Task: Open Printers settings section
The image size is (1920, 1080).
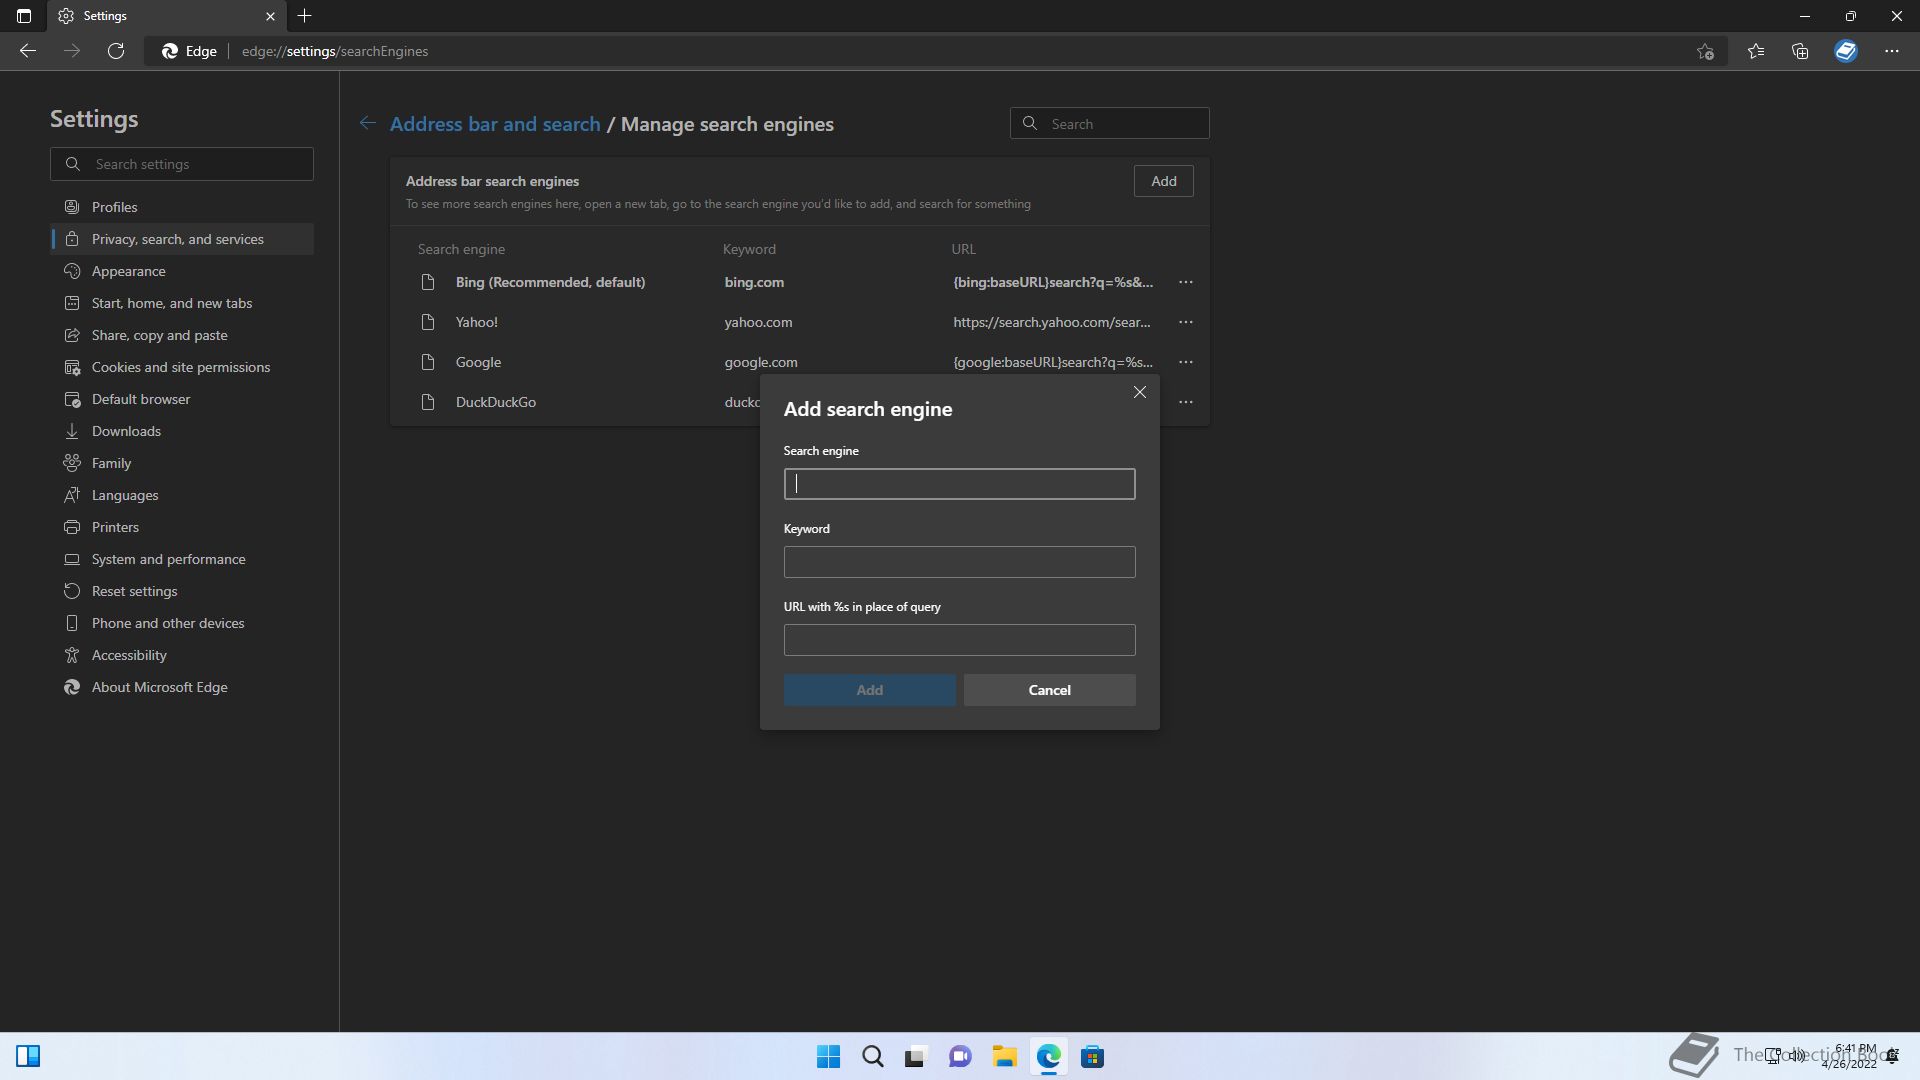Action: 182,527
